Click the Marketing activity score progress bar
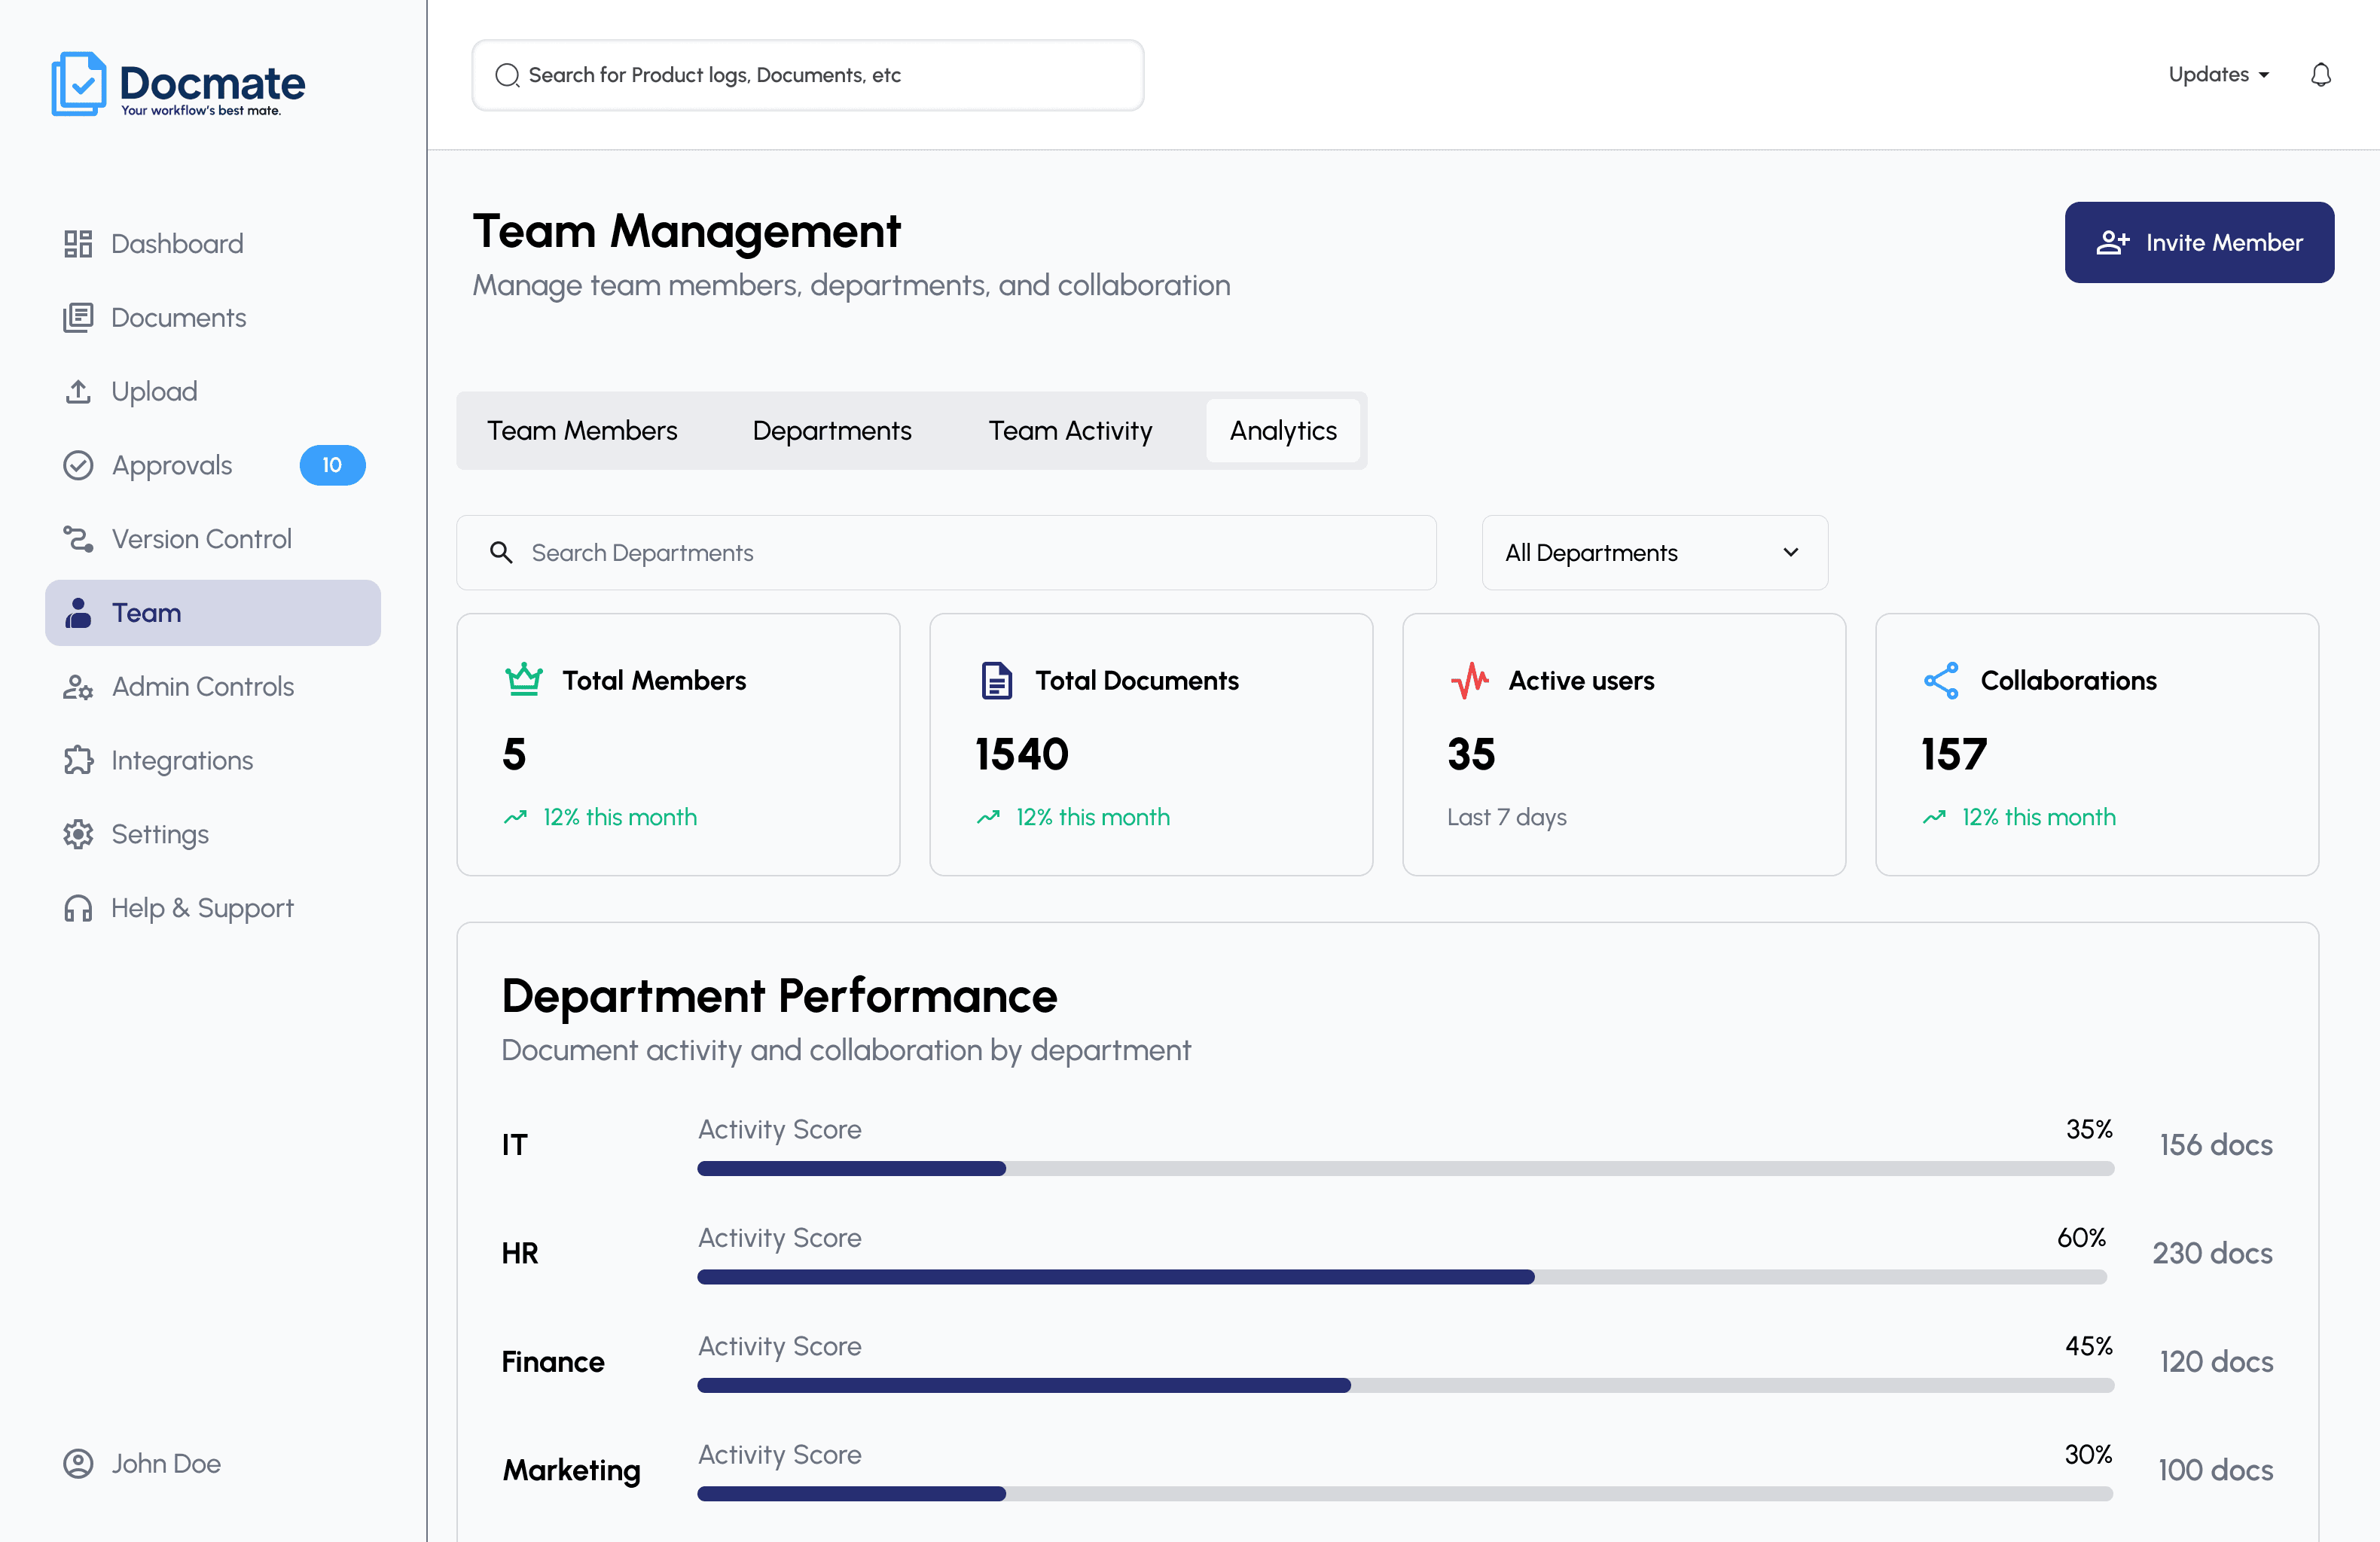This screenshot has height=1542, width=2380. click(x=1405, y=1494)
